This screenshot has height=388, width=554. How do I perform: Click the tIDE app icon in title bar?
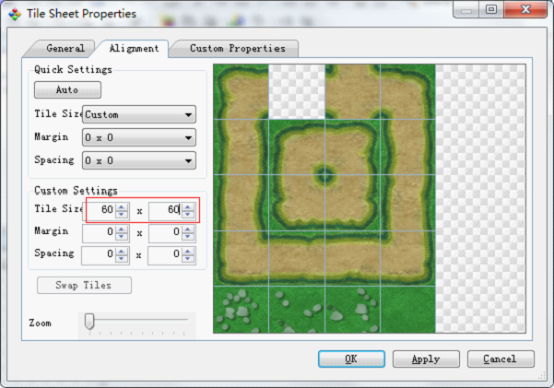[x=14, y=14]
